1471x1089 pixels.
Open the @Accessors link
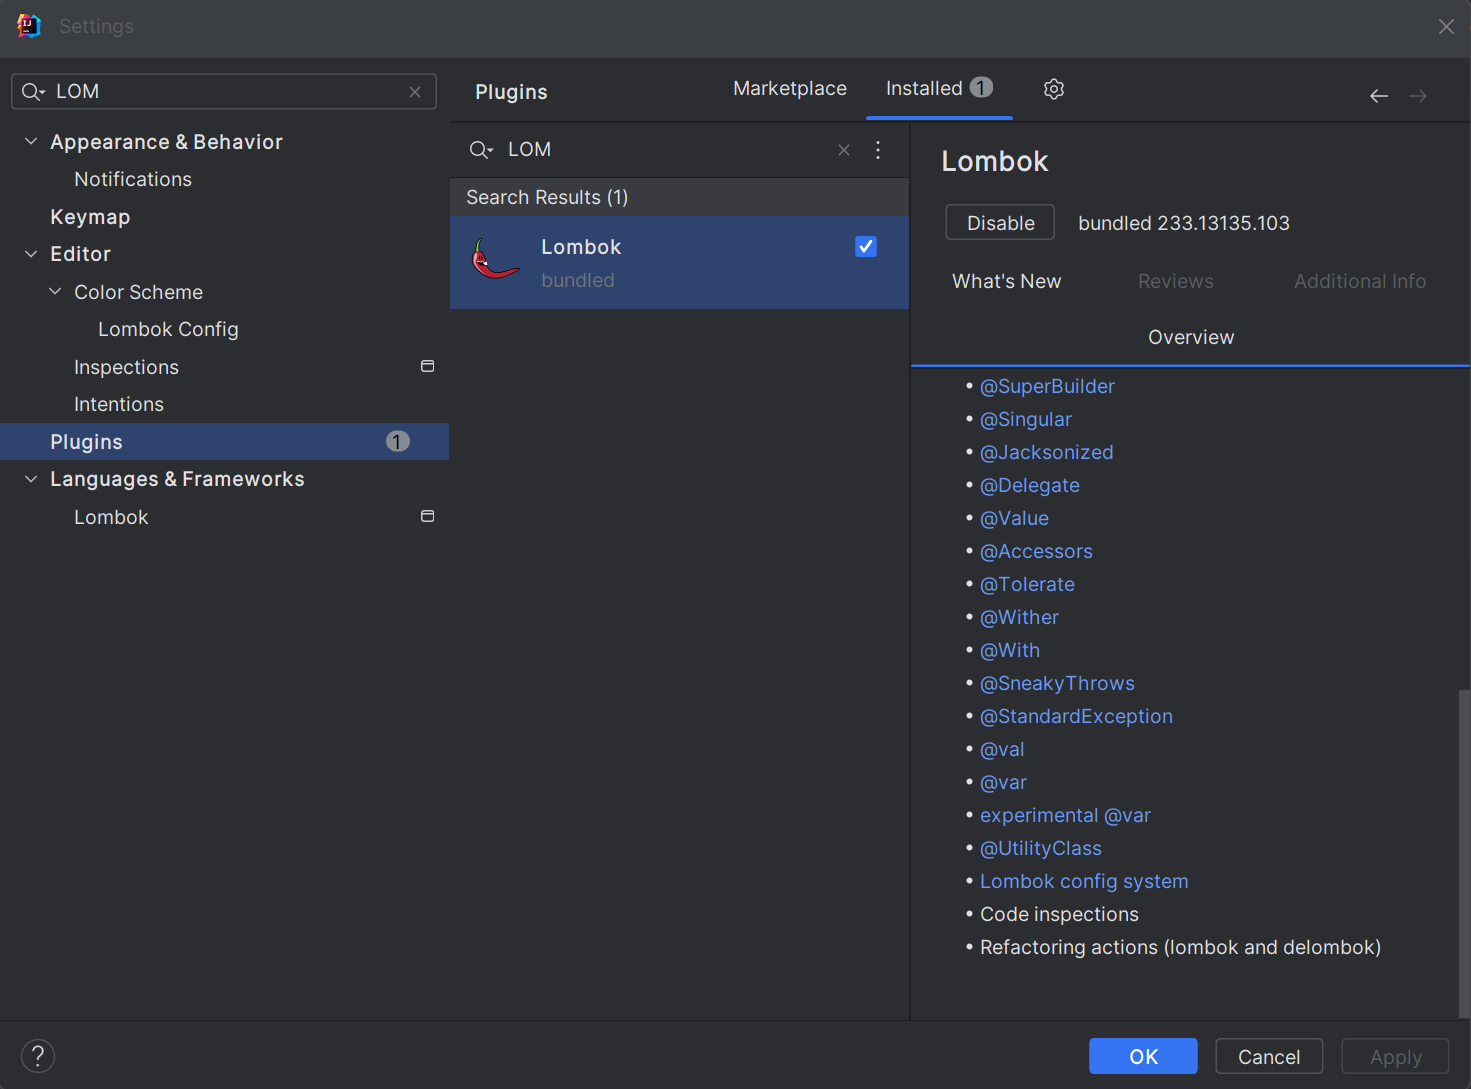tap(1036, 551)
